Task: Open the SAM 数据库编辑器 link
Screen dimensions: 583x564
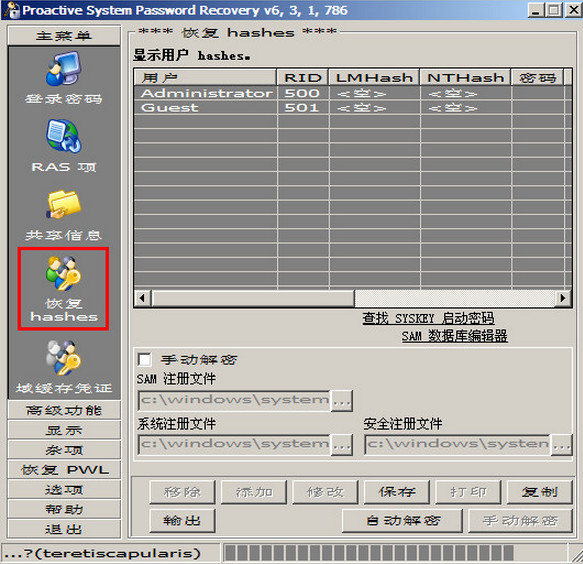Action: pyautogui.click(x=454, y=336)
